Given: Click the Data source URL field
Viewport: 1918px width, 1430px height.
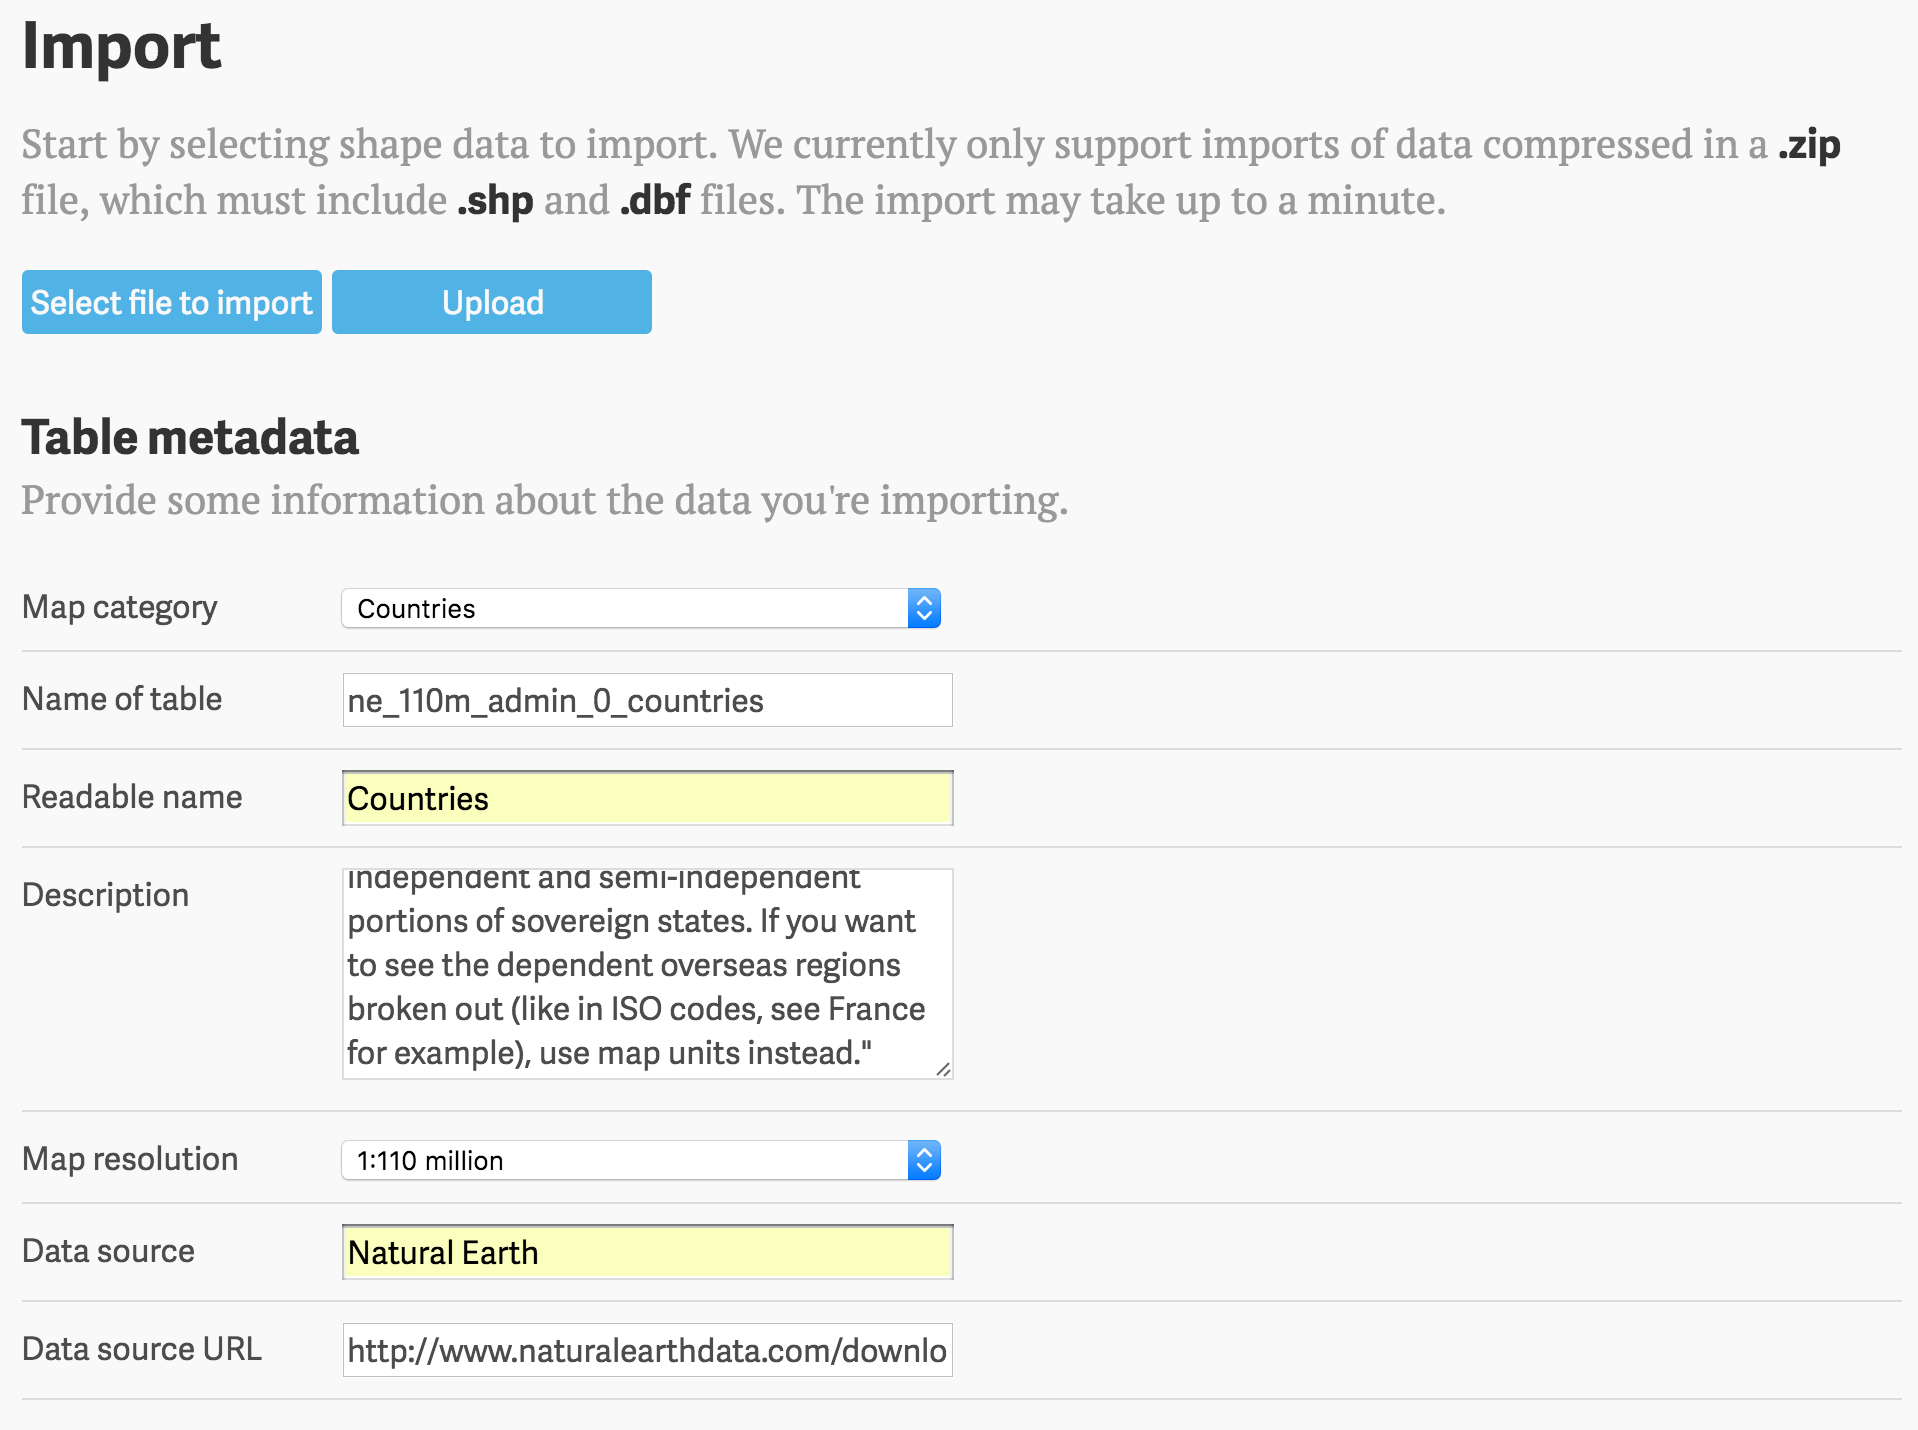Looking at the screenshot, I should click(x=648, y=1350).
